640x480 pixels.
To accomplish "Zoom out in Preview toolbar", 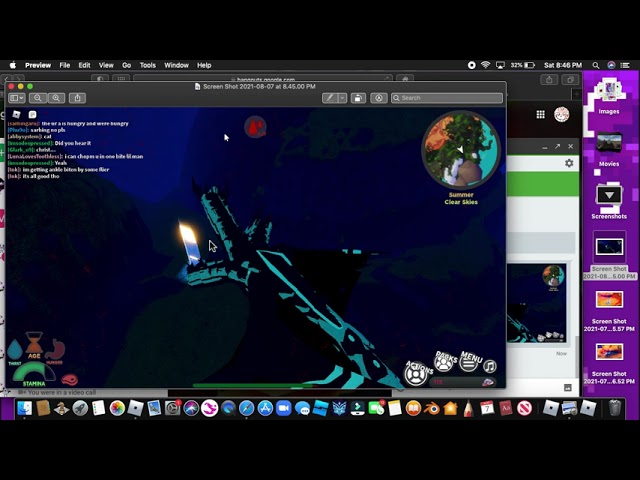I will pos(38,98).
